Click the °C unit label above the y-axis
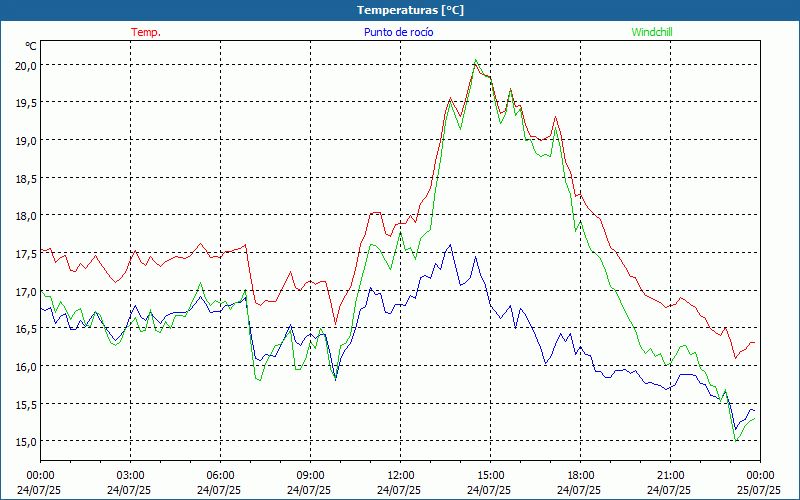 (31, 46)
